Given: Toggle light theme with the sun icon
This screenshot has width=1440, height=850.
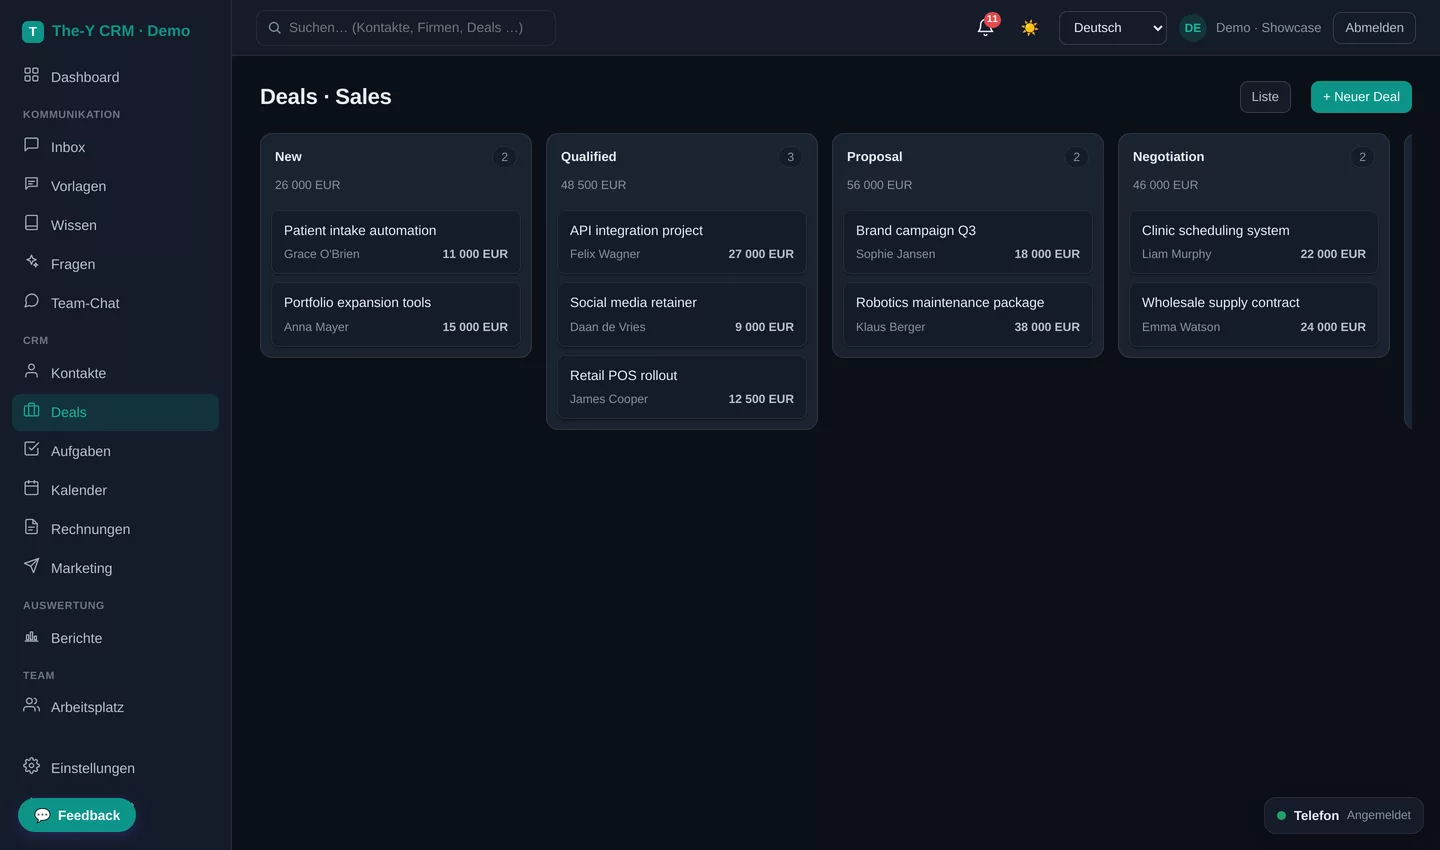Looking at the screenshot, I should point(1030,28).
